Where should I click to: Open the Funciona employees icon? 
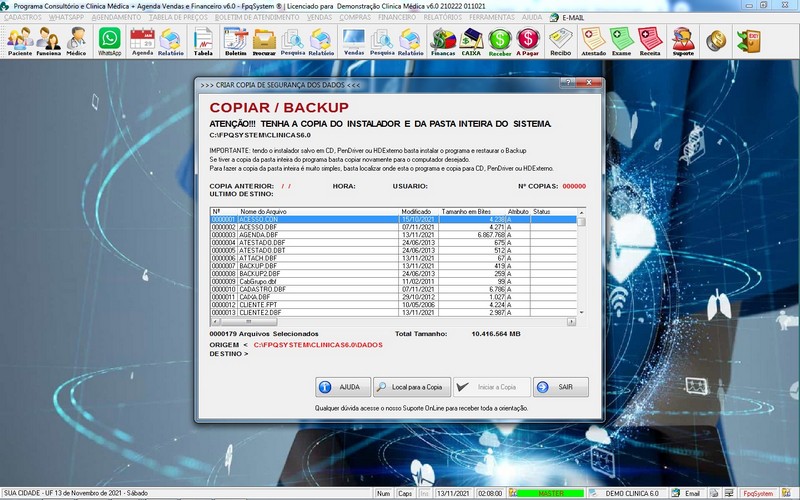tap(48, 41)
